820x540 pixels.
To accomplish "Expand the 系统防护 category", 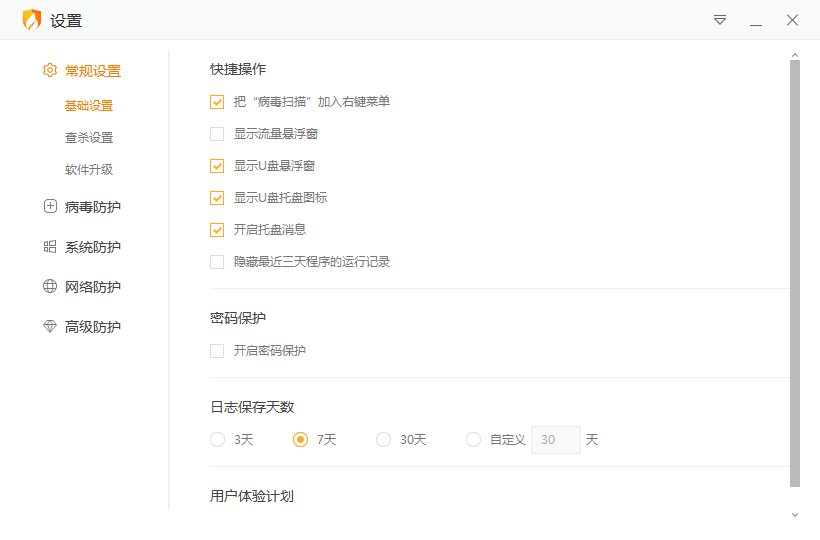I will [93, 247].
